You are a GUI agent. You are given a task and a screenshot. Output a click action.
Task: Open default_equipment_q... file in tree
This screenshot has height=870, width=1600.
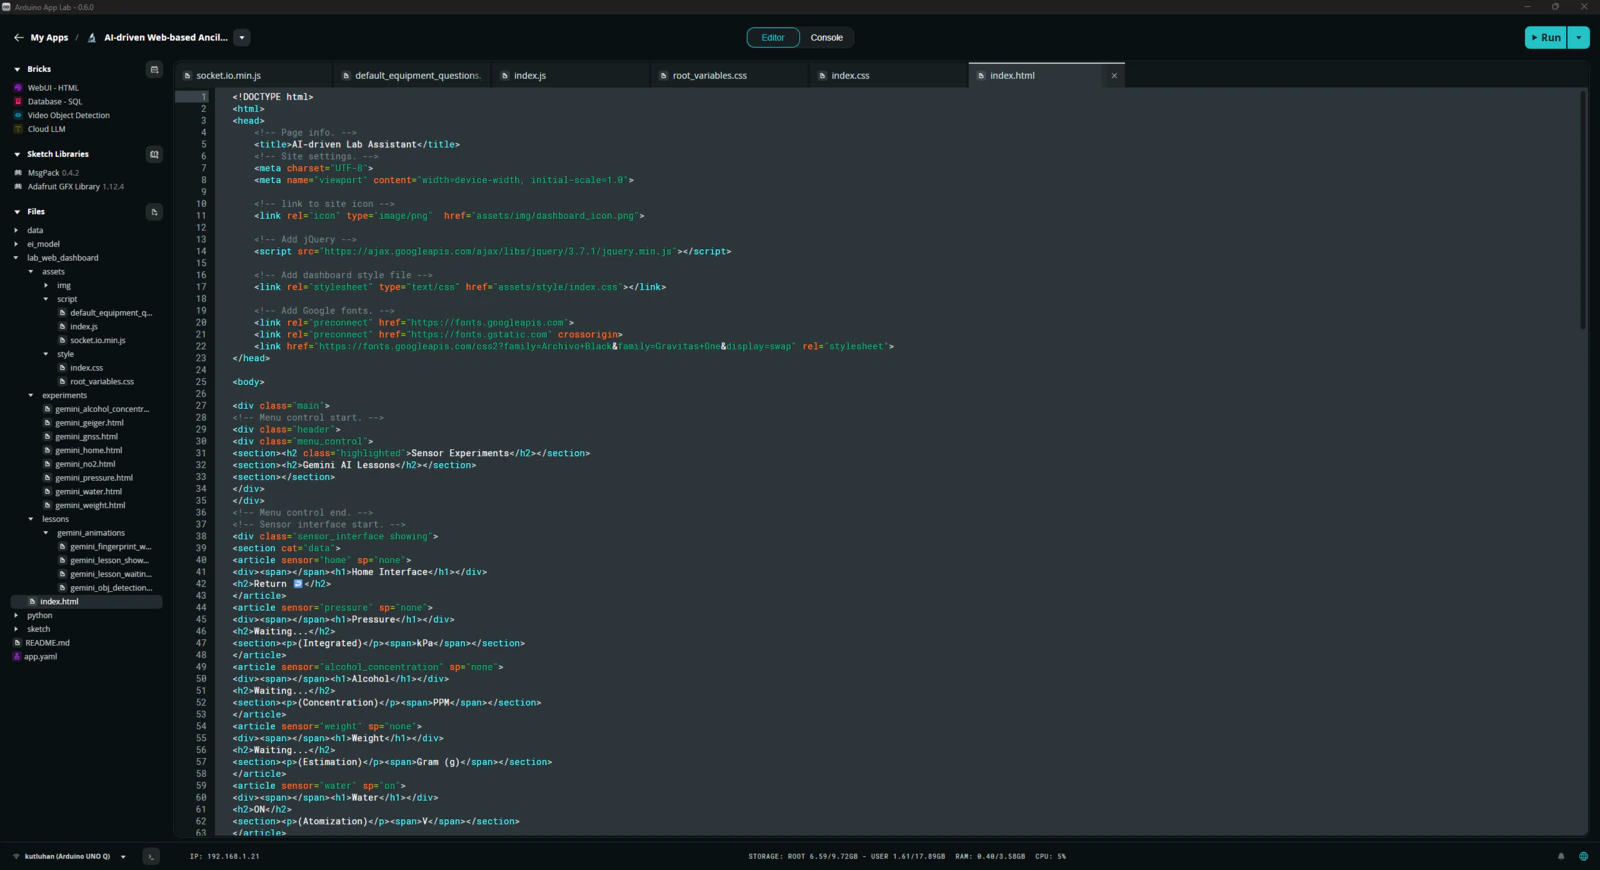105,313
